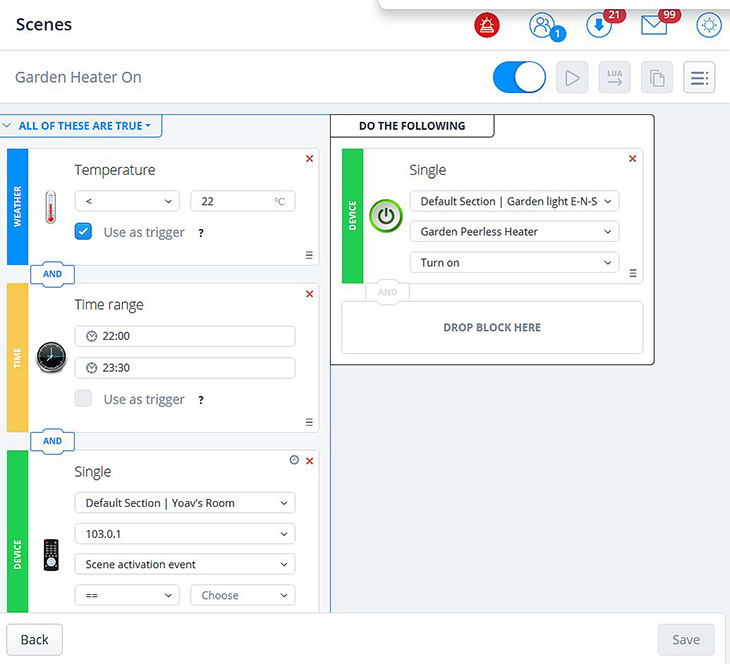Open the 103.0.1 device dropdown
This screenshot has width=730, height=664.
(185, 534)
